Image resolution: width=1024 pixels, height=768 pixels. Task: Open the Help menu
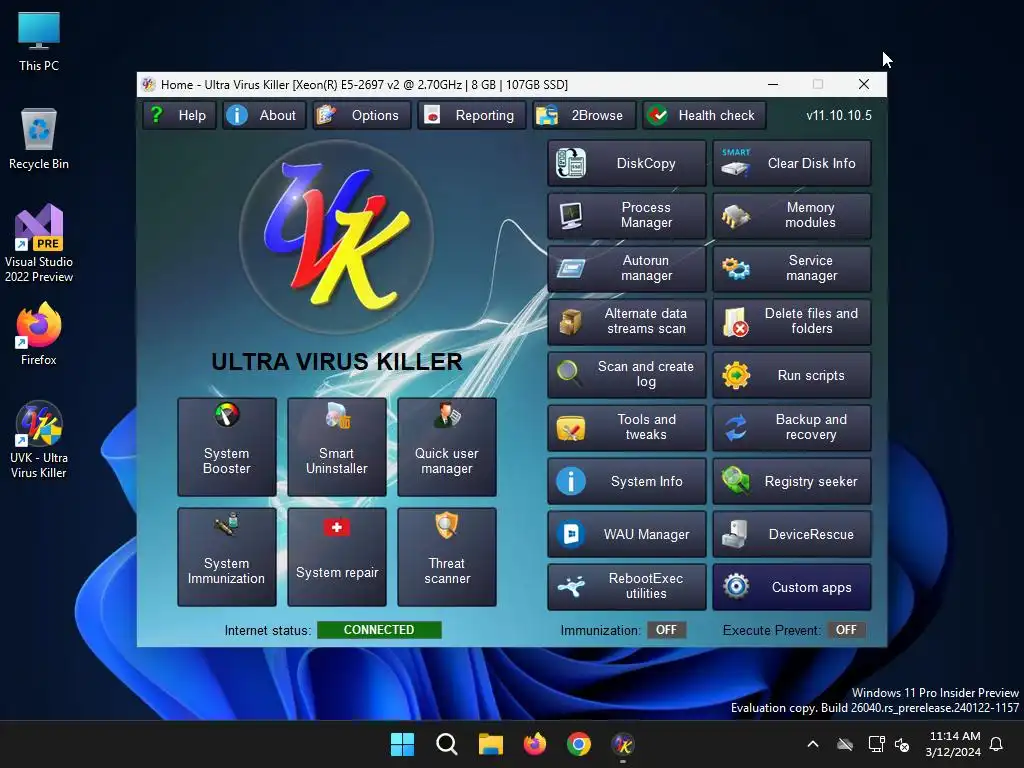(179, 116)
